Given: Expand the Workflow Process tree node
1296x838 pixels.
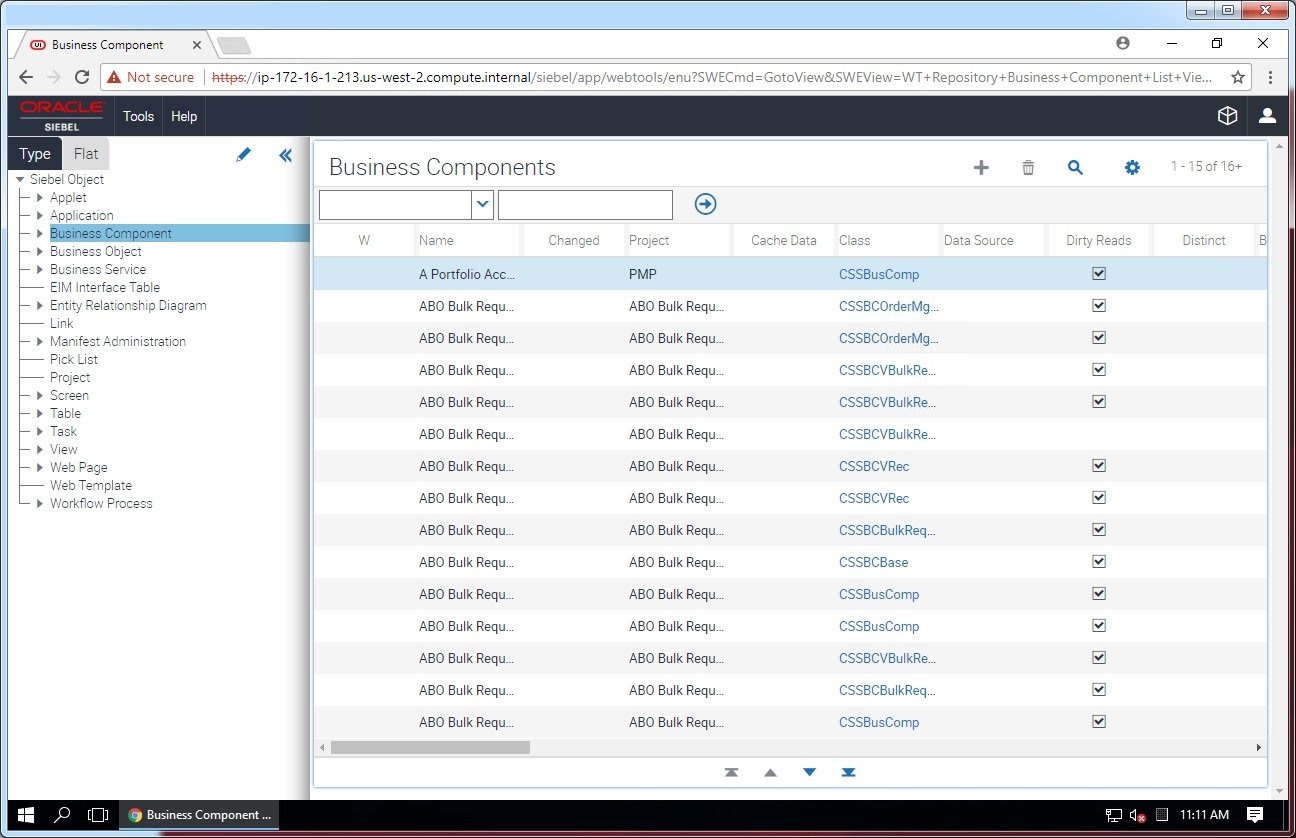Looking at the screenshot, I should (40, 504).
